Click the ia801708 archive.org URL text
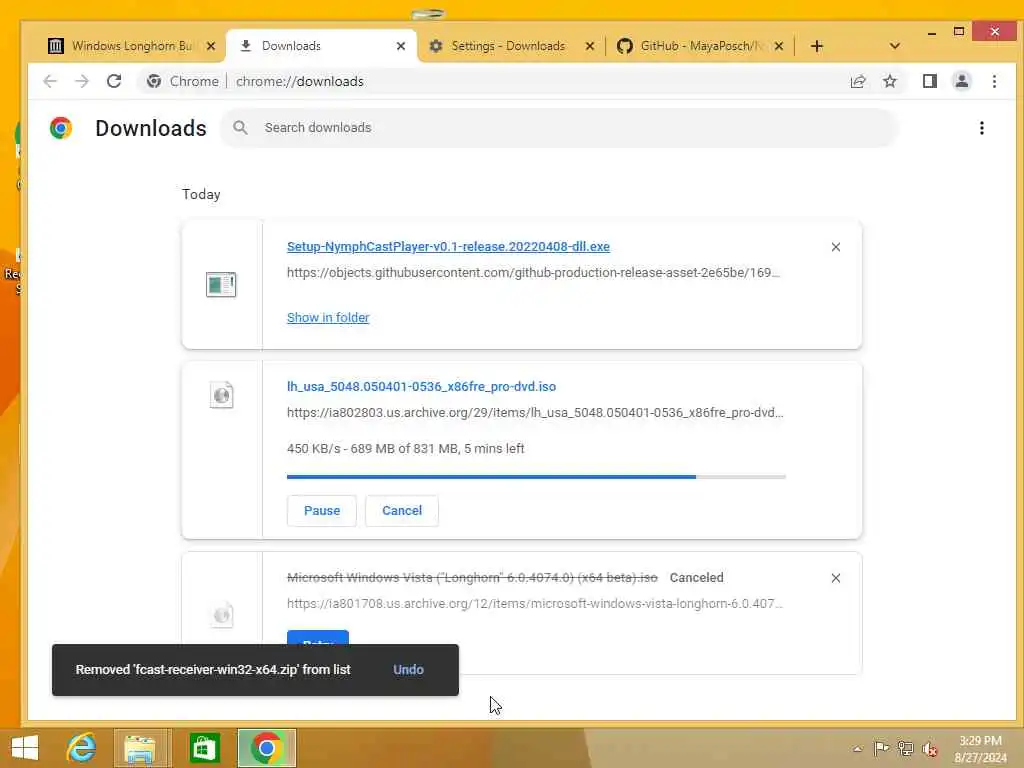This screenshot has height=768, width=1024. pos(535,603)
